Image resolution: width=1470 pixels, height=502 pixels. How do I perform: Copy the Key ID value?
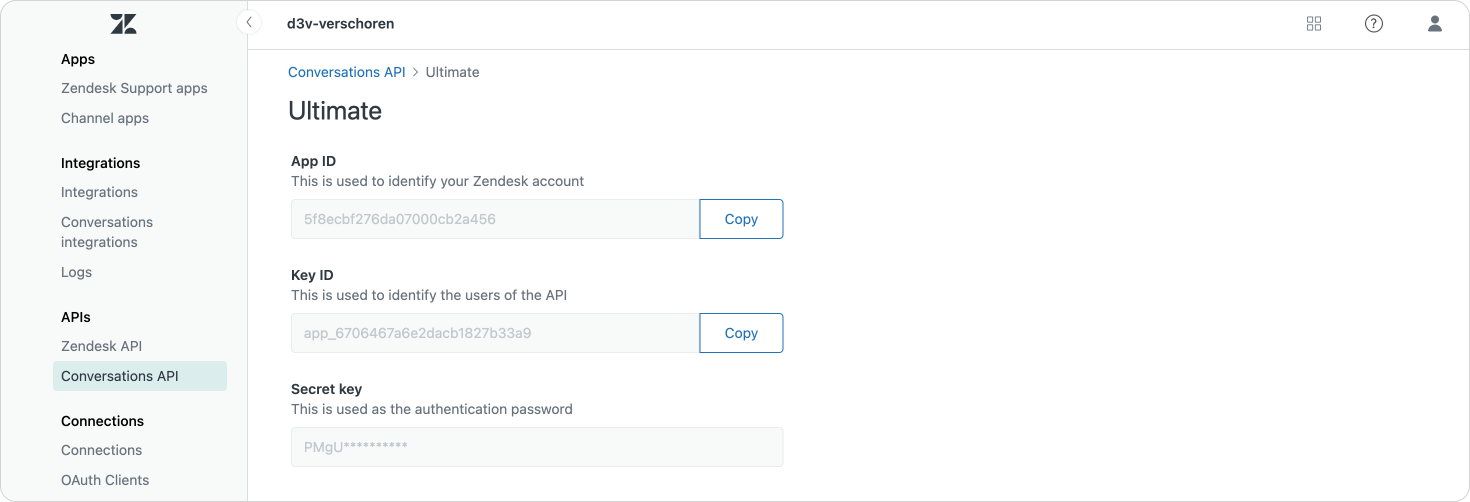point(740,333)
